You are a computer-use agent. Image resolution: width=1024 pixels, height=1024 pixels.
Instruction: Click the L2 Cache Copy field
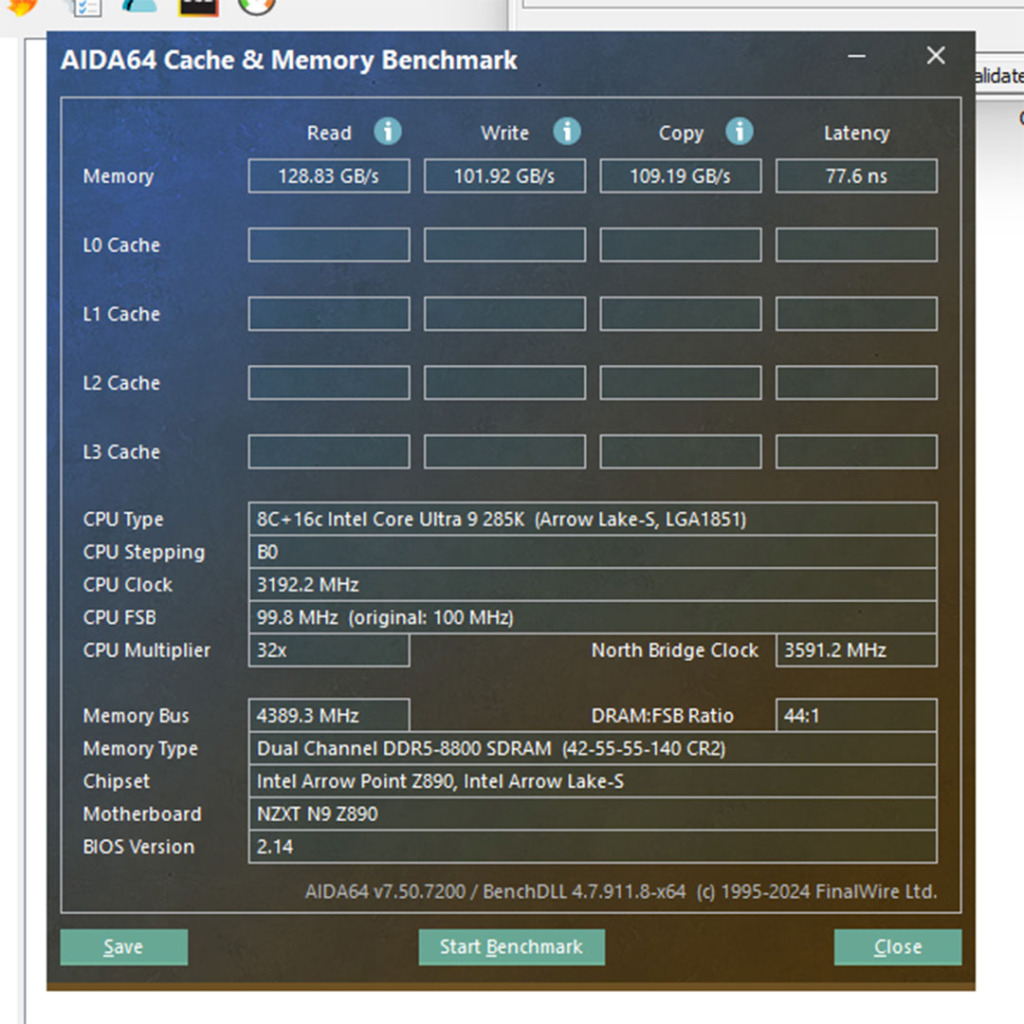pyautogui.click(x=680, y=383)
